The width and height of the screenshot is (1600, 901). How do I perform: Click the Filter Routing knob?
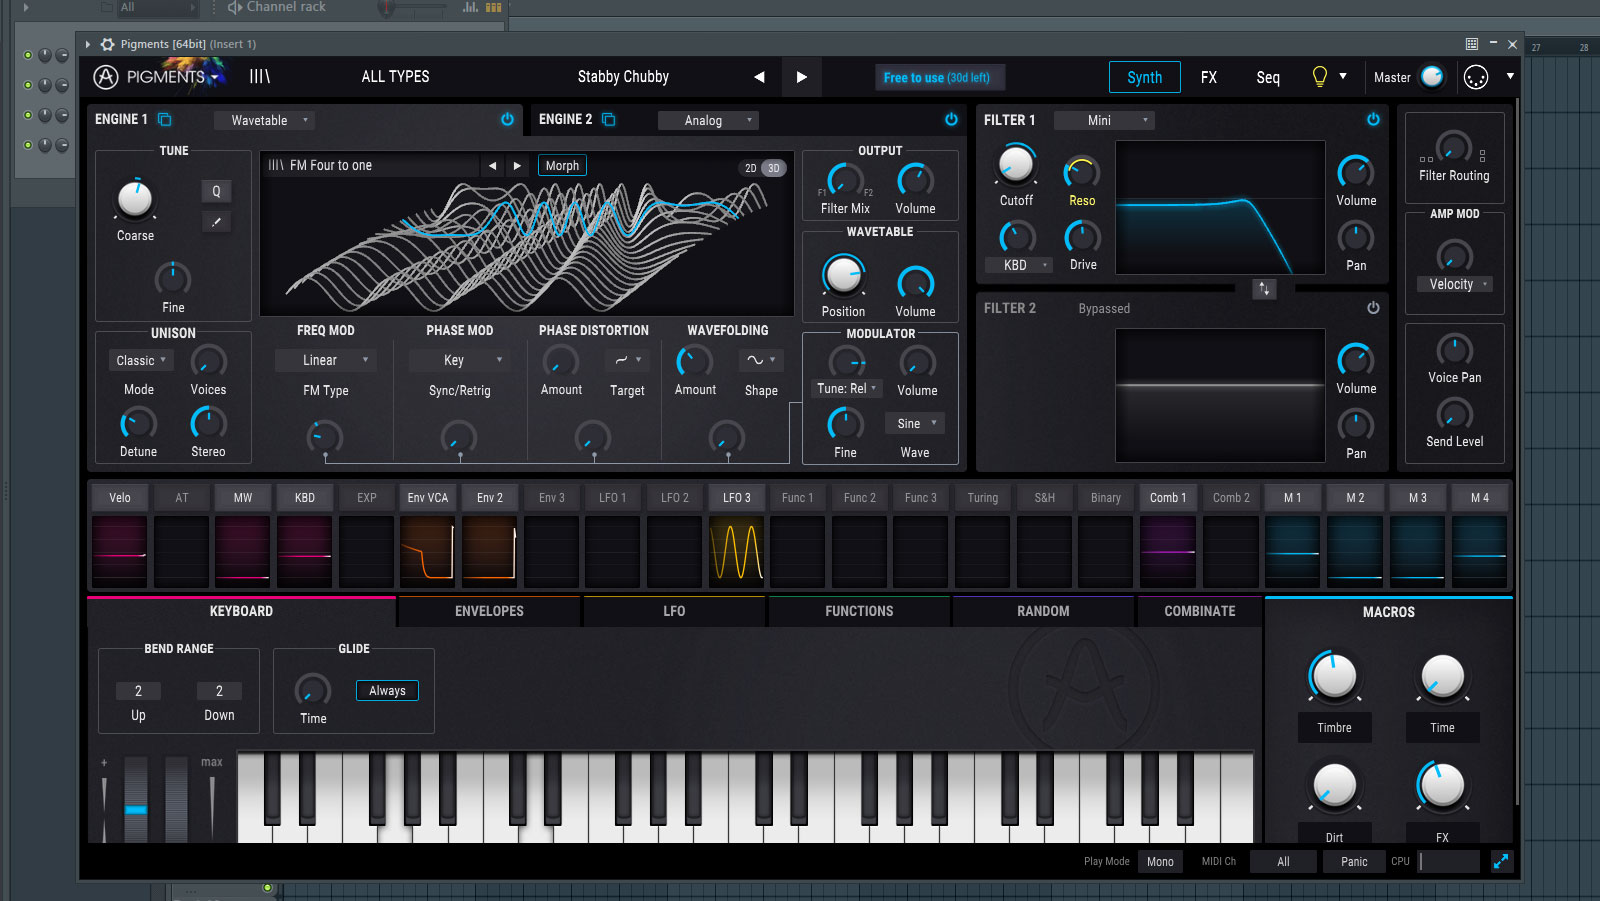tap(1454, 147)
